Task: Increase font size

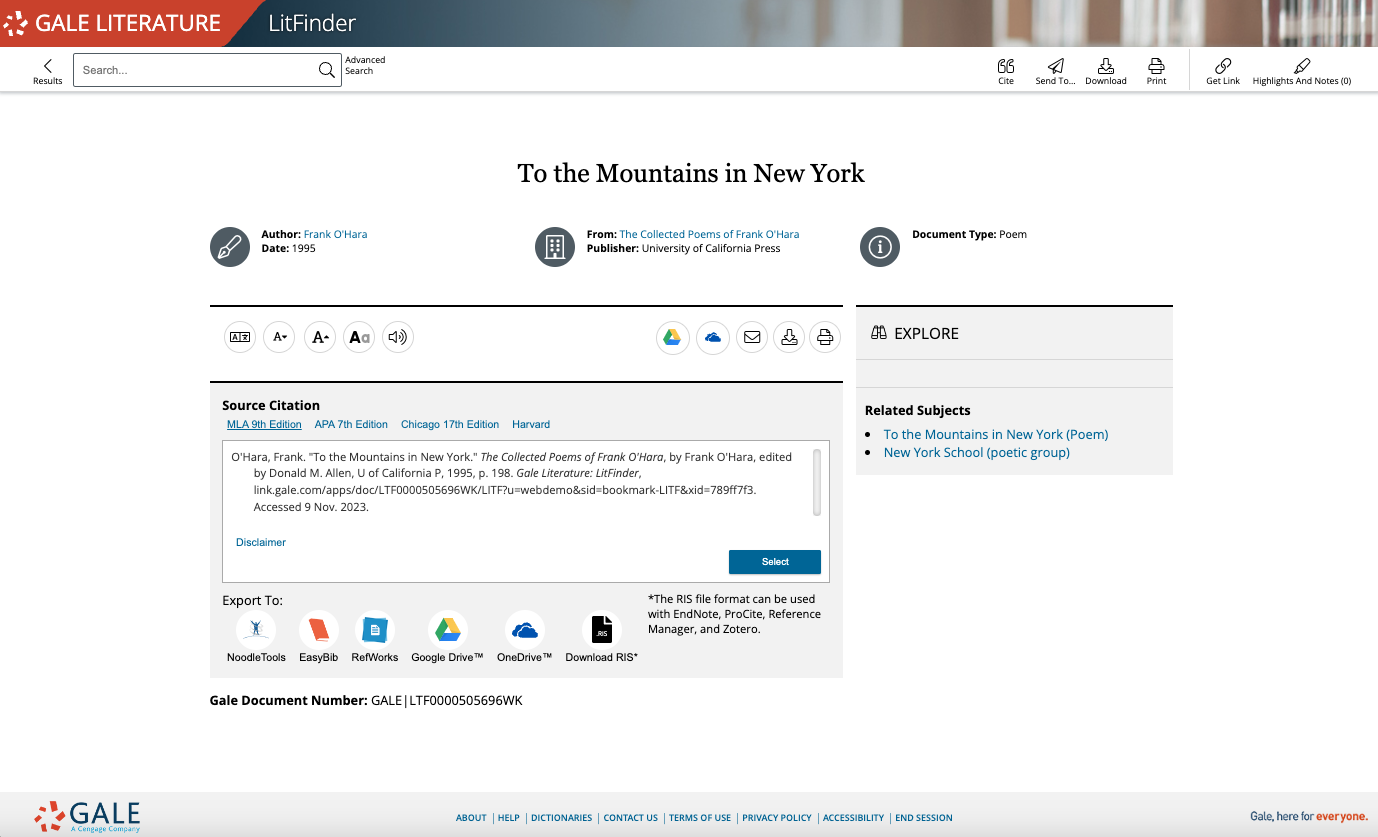Action: [320, 337]
